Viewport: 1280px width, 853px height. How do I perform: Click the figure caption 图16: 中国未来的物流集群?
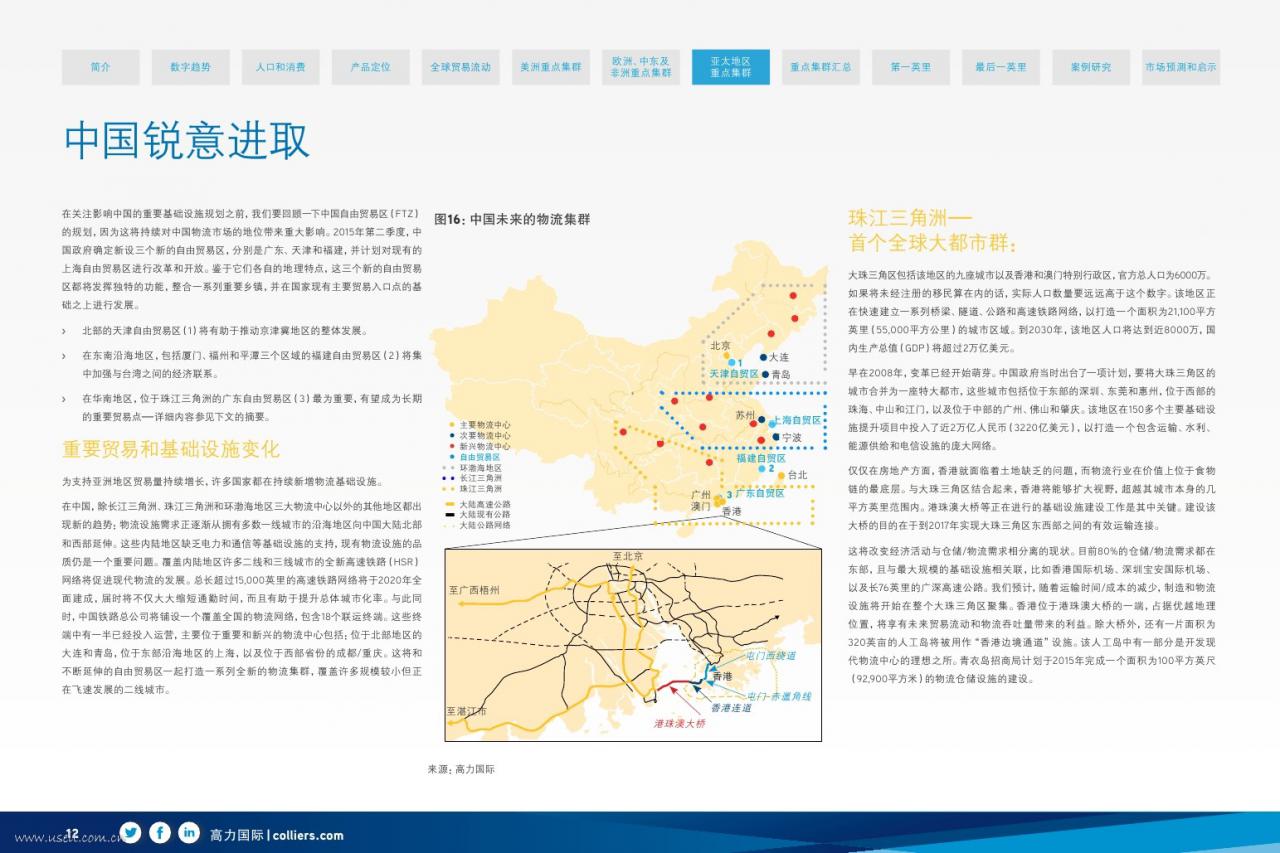coord(512,219)
